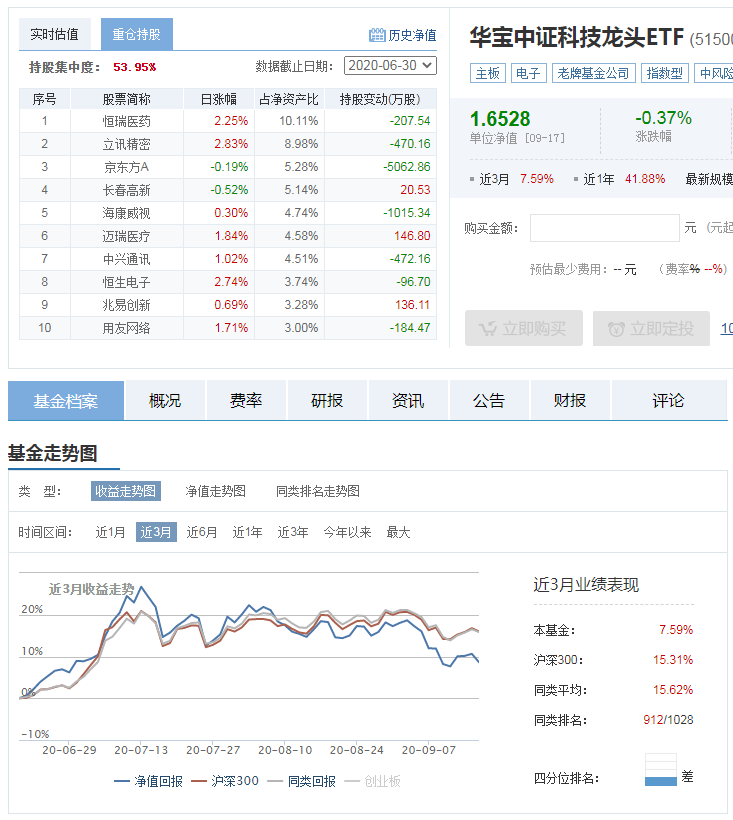Screen dimensions: 733x820
Task: Choose 同类排名走势图 chart type
Action: coord(318,491)
